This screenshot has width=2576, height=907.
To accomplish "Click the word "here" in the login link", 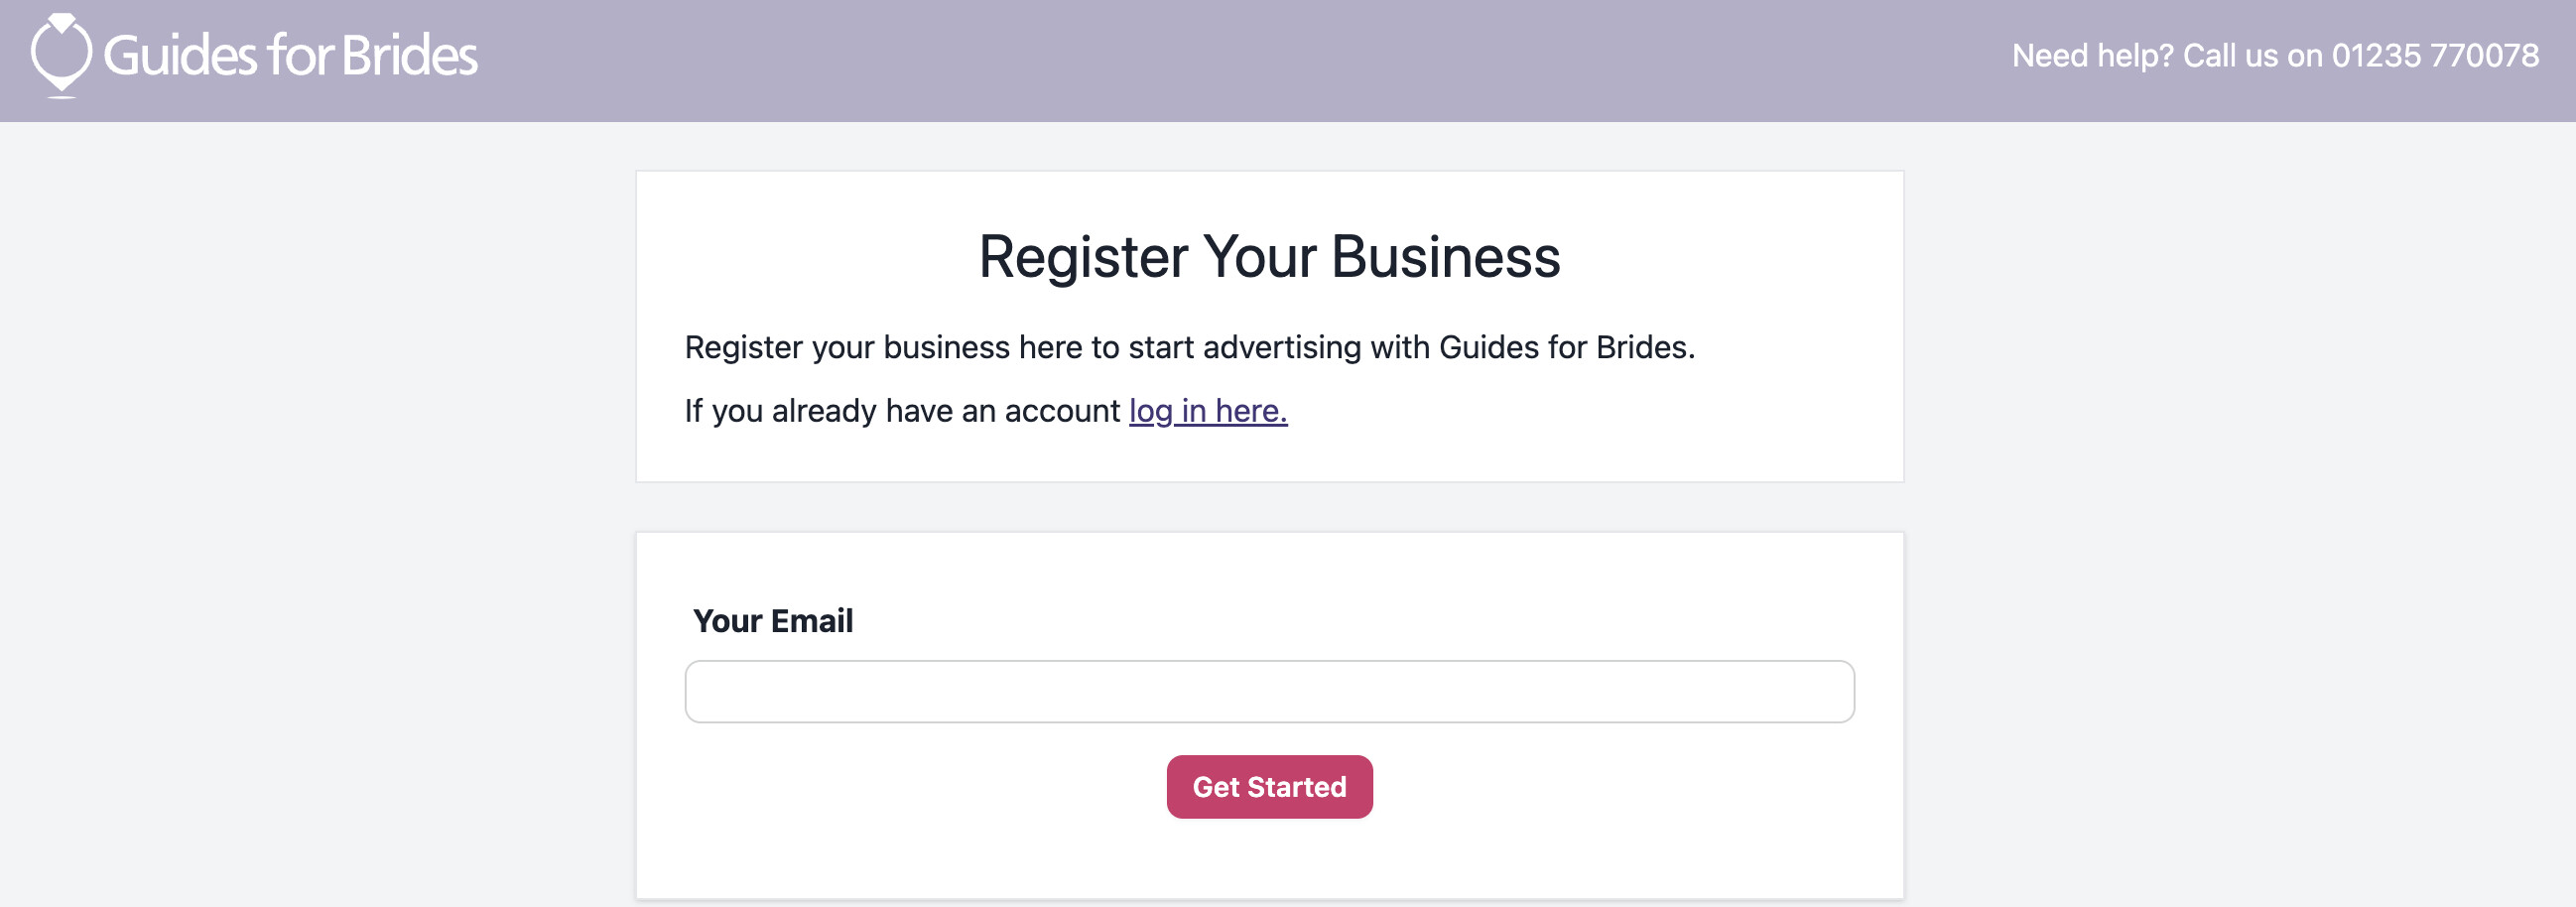I will (x=1250, y=411).
